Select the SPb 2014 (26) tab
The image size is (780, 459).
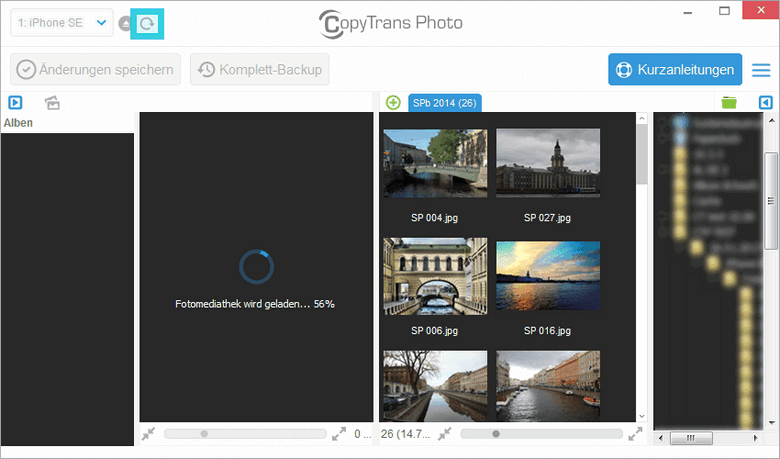tap(445, 103)
